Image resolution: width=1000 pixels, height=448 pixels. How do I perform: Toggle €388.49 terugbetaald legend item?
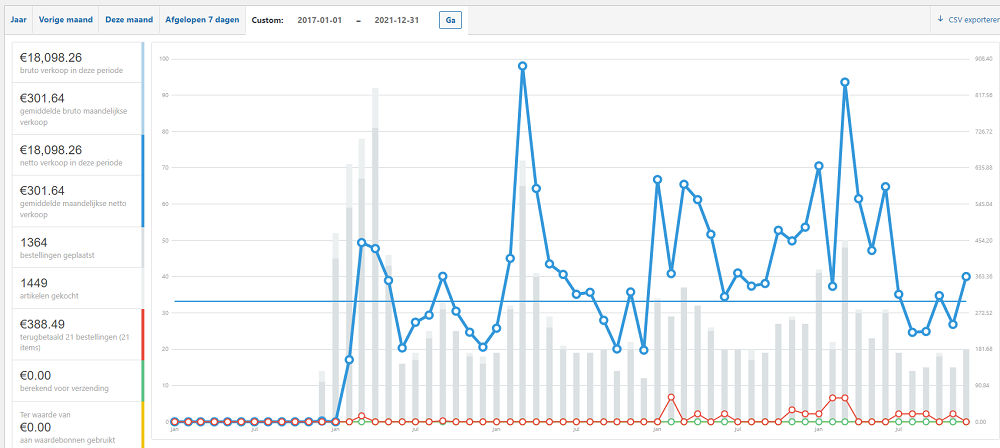click(x=78, y=334)
